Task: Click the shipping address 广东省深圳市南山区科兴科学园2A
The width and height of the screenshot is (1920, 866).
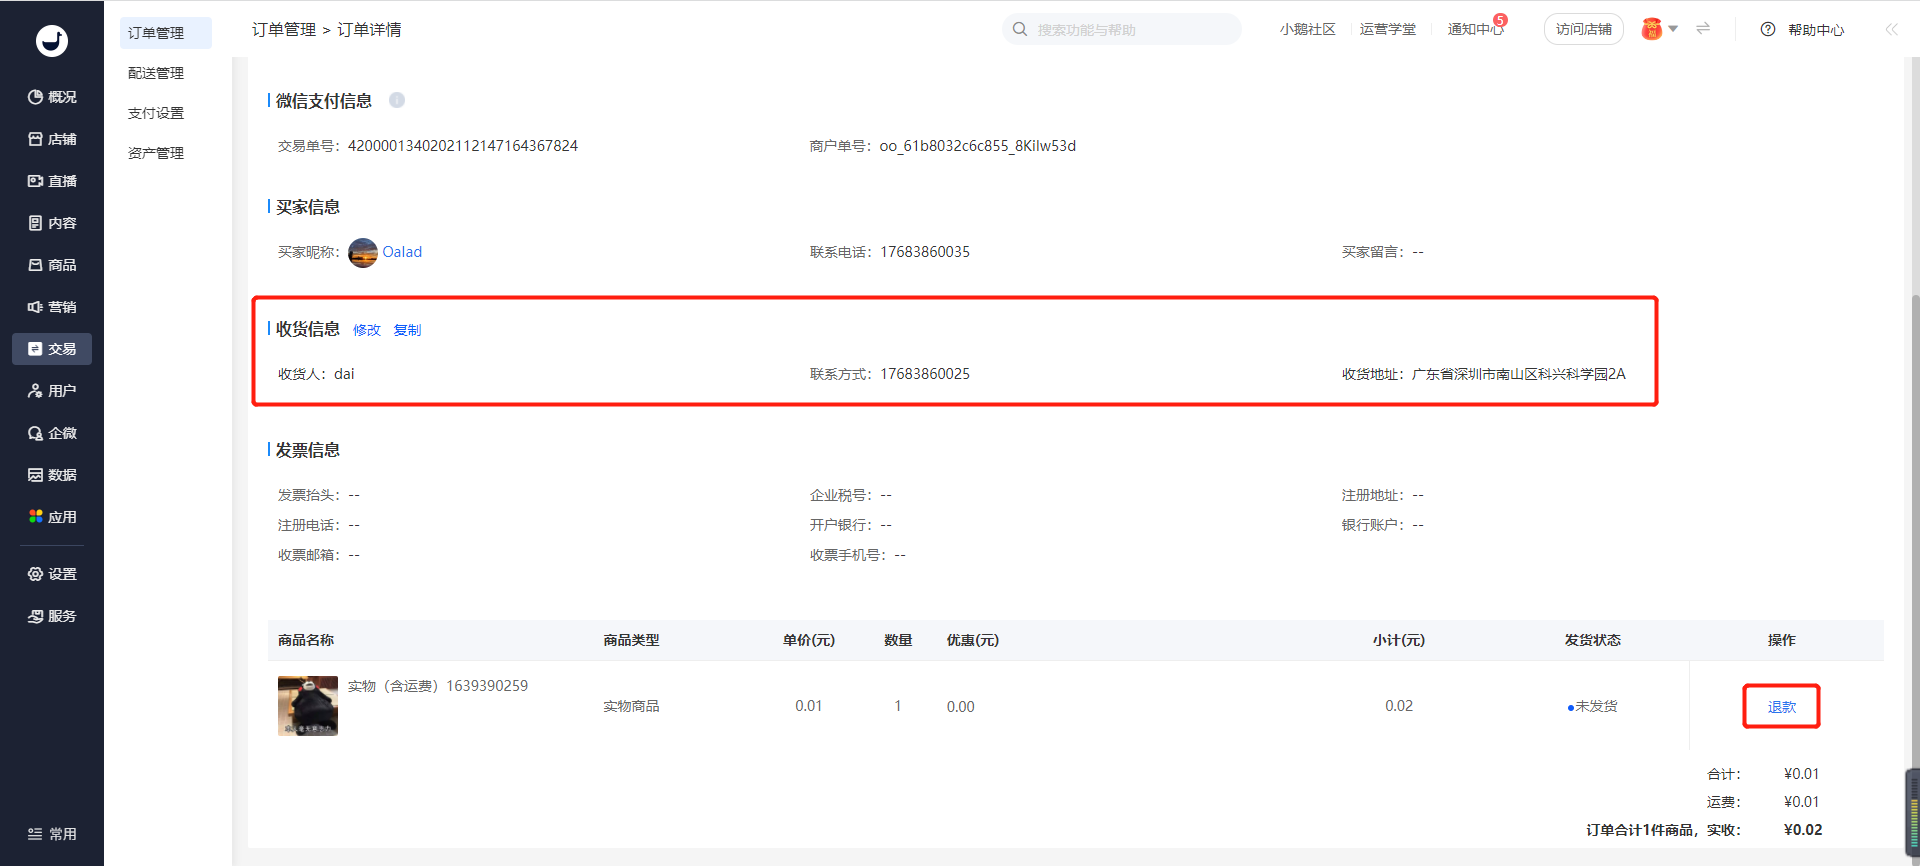Action: point(1519,374)
